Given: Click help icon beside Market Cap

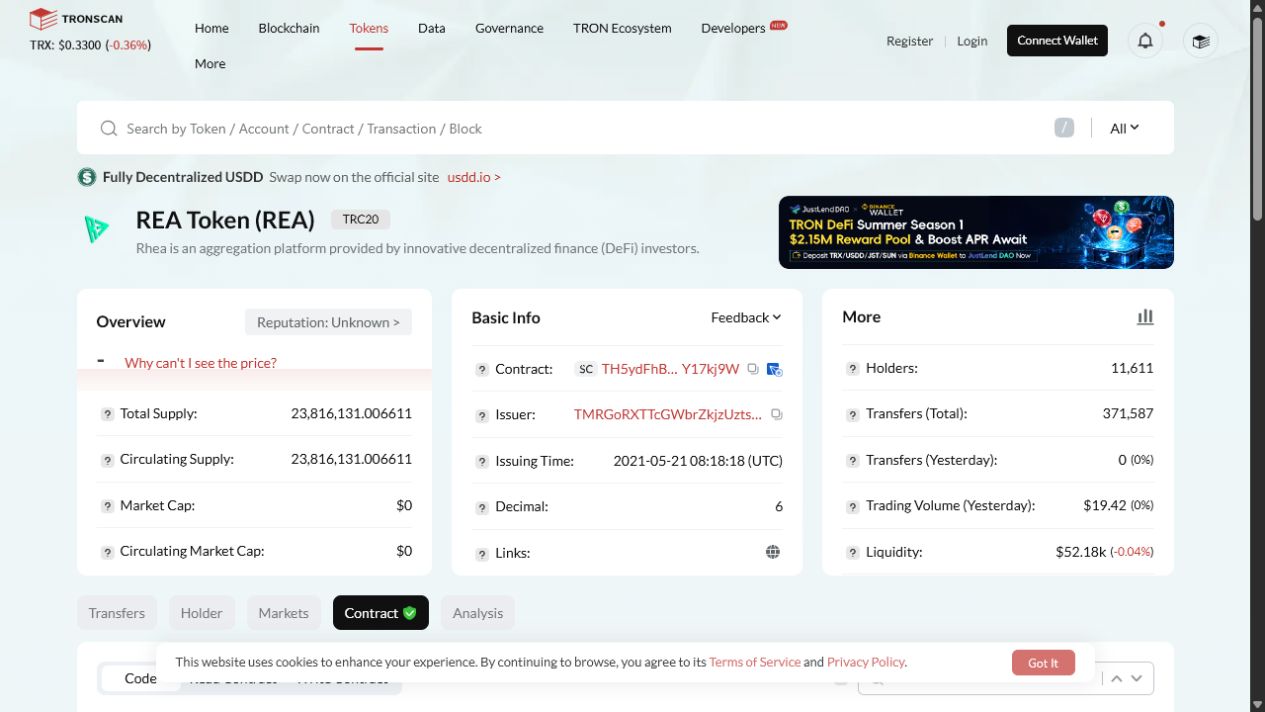Looking at the screenshot, I should [107, 506].
